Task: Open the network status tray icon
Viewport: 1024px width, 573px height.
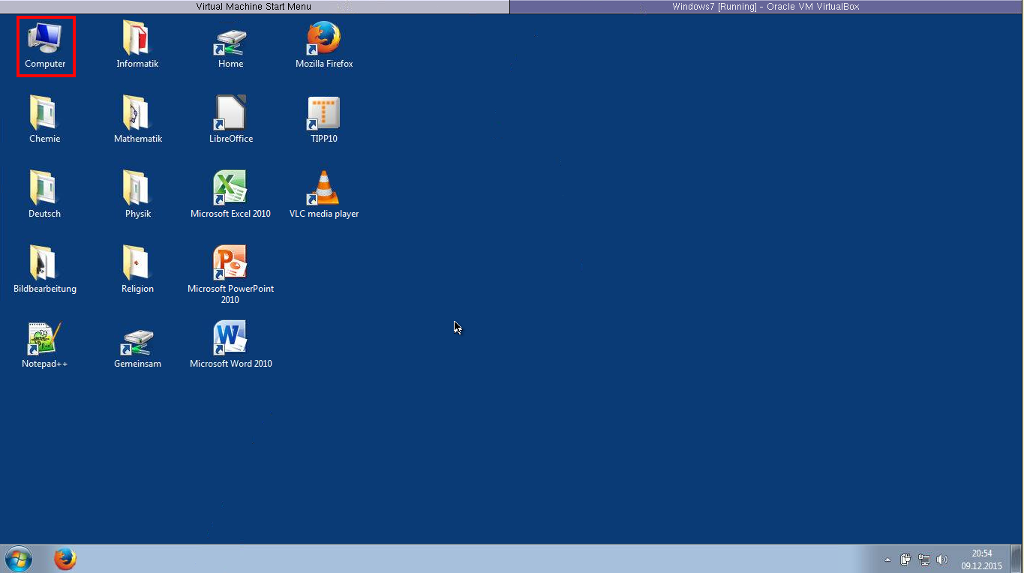Action: click(x=924, y=560)
